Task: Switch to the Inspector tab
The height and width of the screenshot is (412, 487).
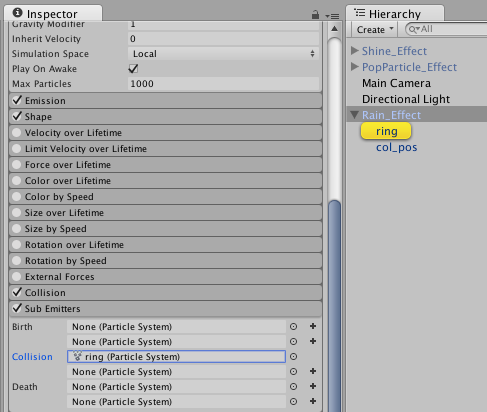Action: (53, 14)
